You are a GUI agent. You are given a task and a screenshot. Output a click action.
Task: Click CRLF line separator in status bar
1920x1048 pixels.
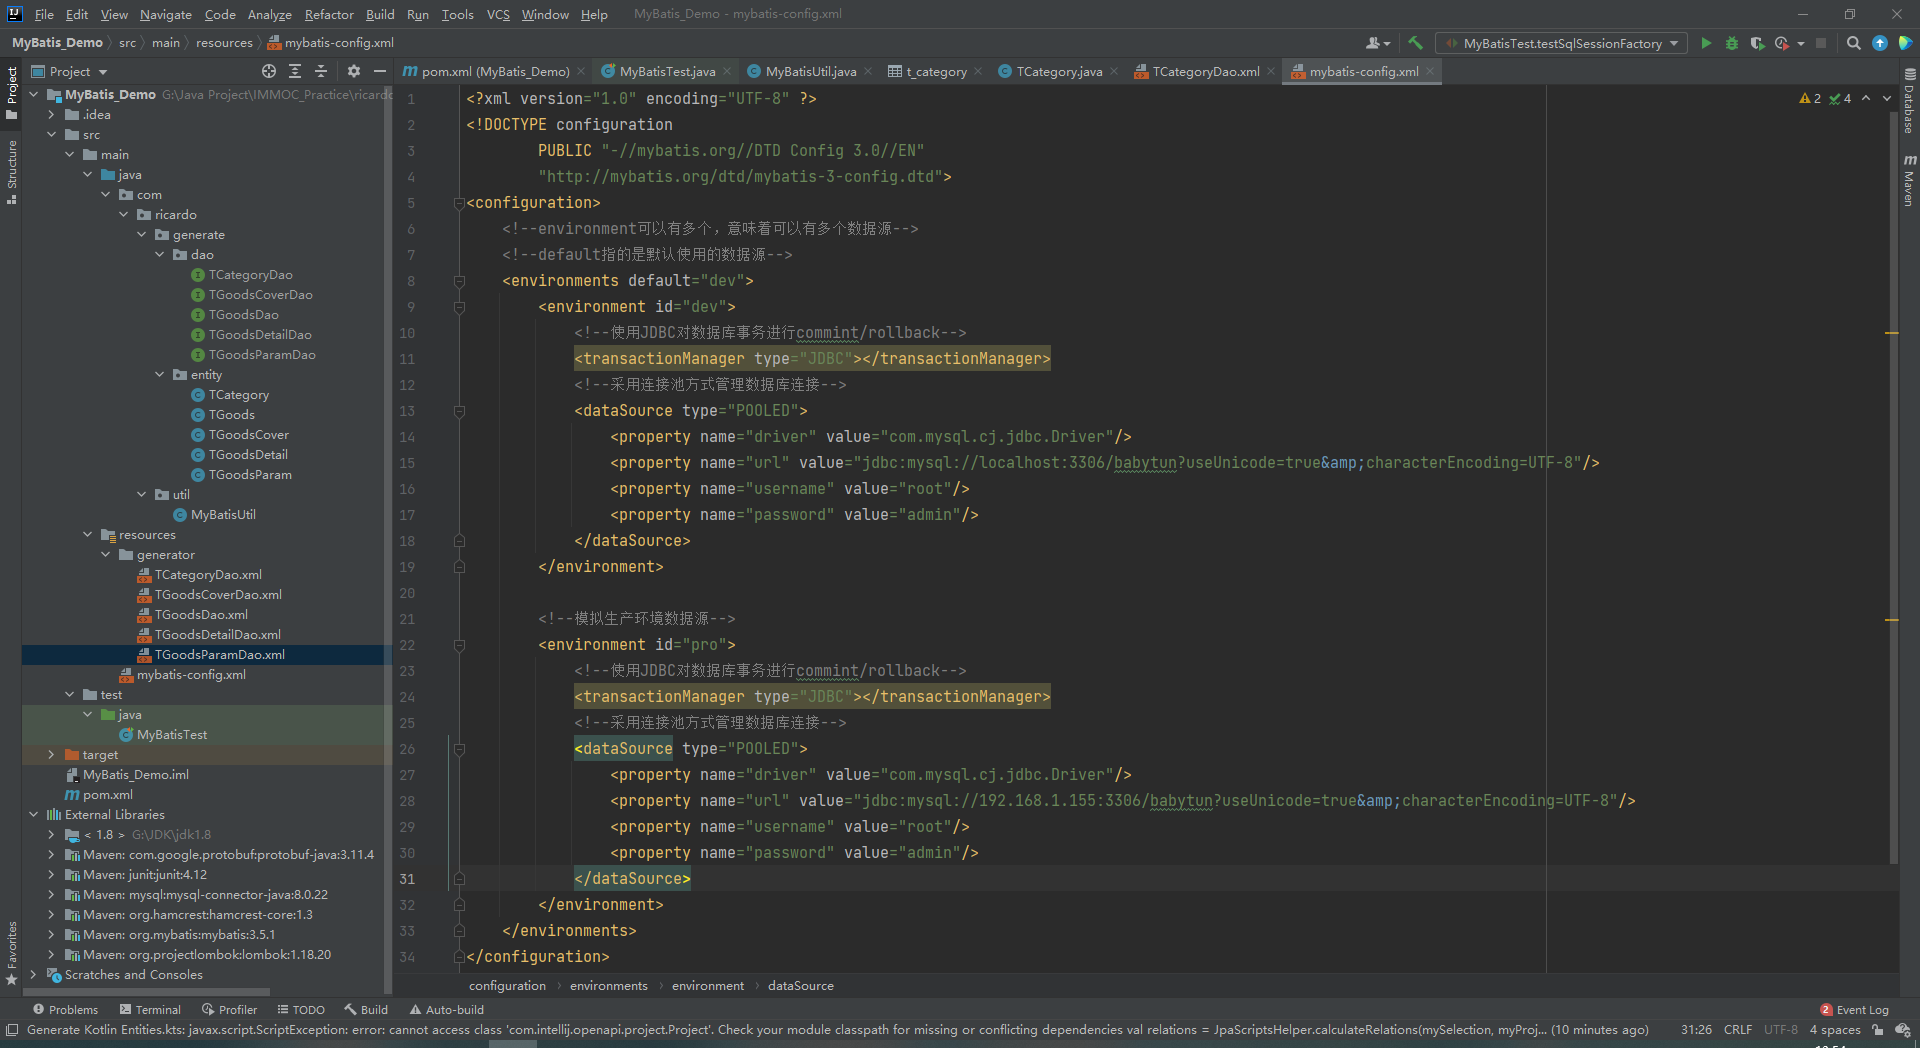[x=1737, y=1030]
